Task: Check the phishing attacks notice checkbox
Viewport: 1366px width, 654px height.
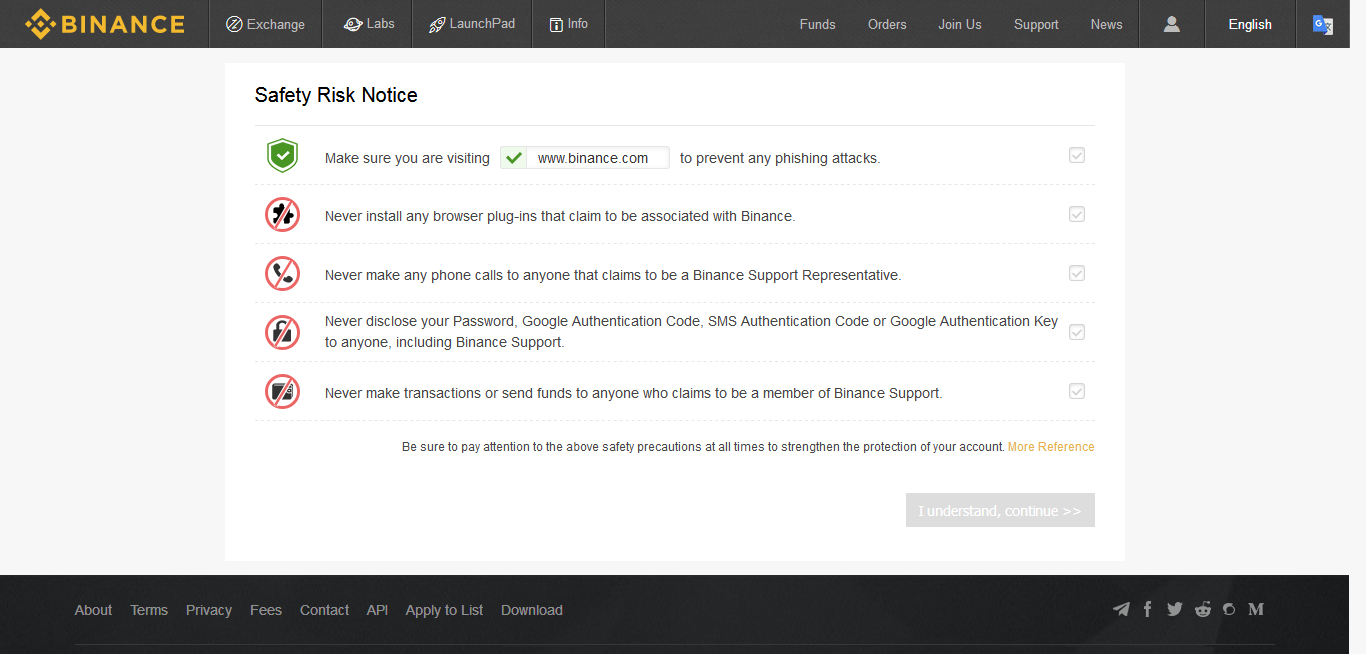Action: (1077, 155)
